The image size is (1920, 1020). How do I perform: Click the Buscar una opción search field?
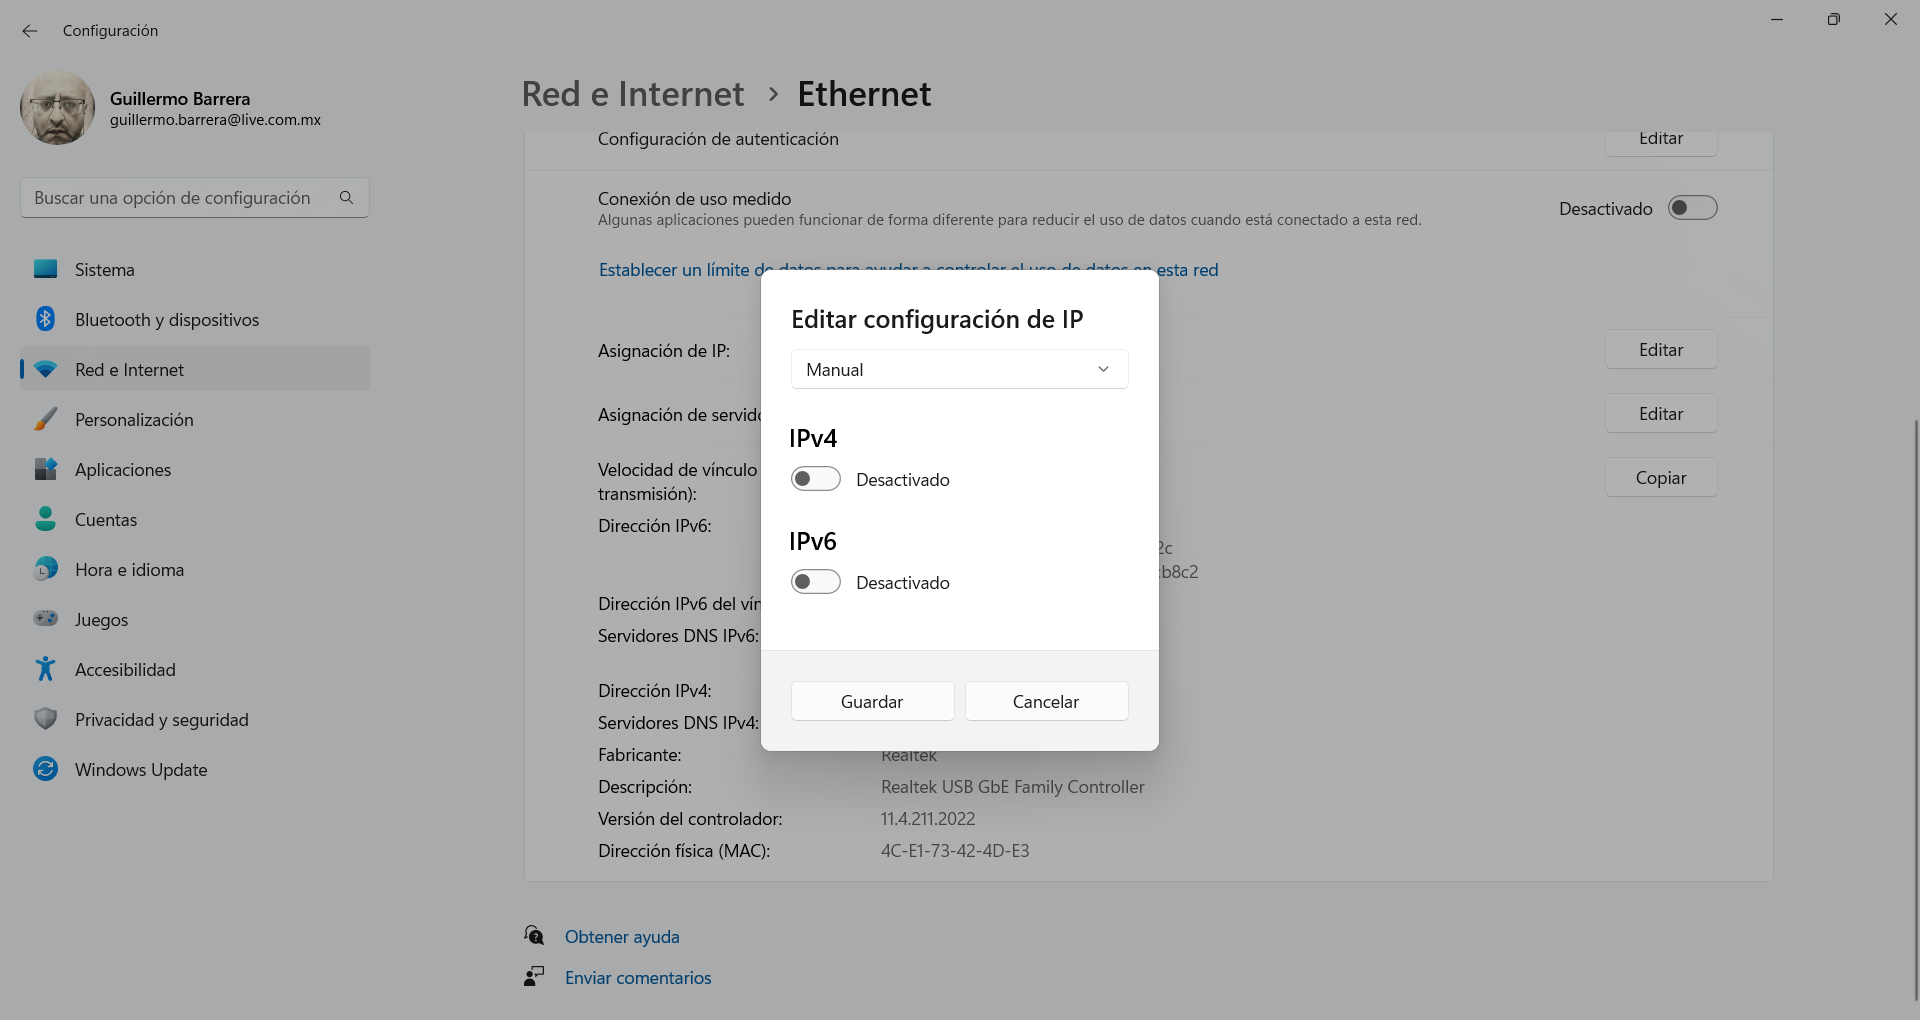pyautogui.click(x=180, y=198)
